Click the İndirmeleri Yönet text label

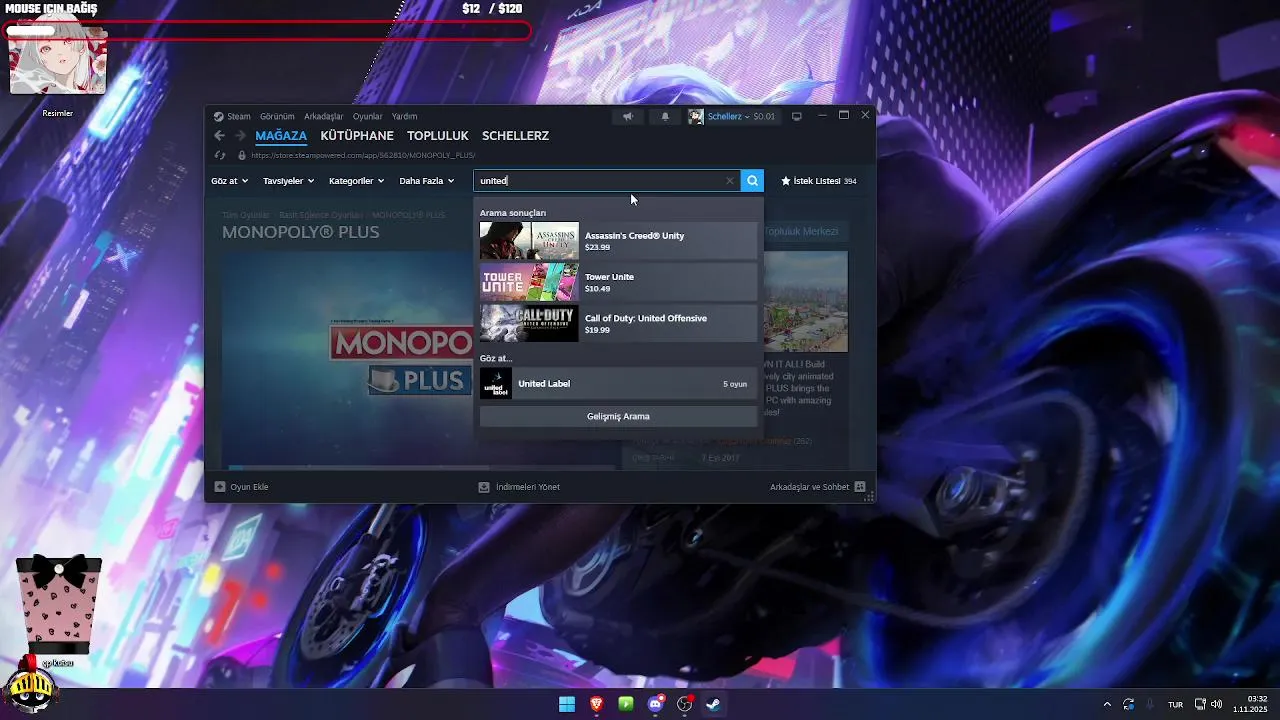point(528,487)
